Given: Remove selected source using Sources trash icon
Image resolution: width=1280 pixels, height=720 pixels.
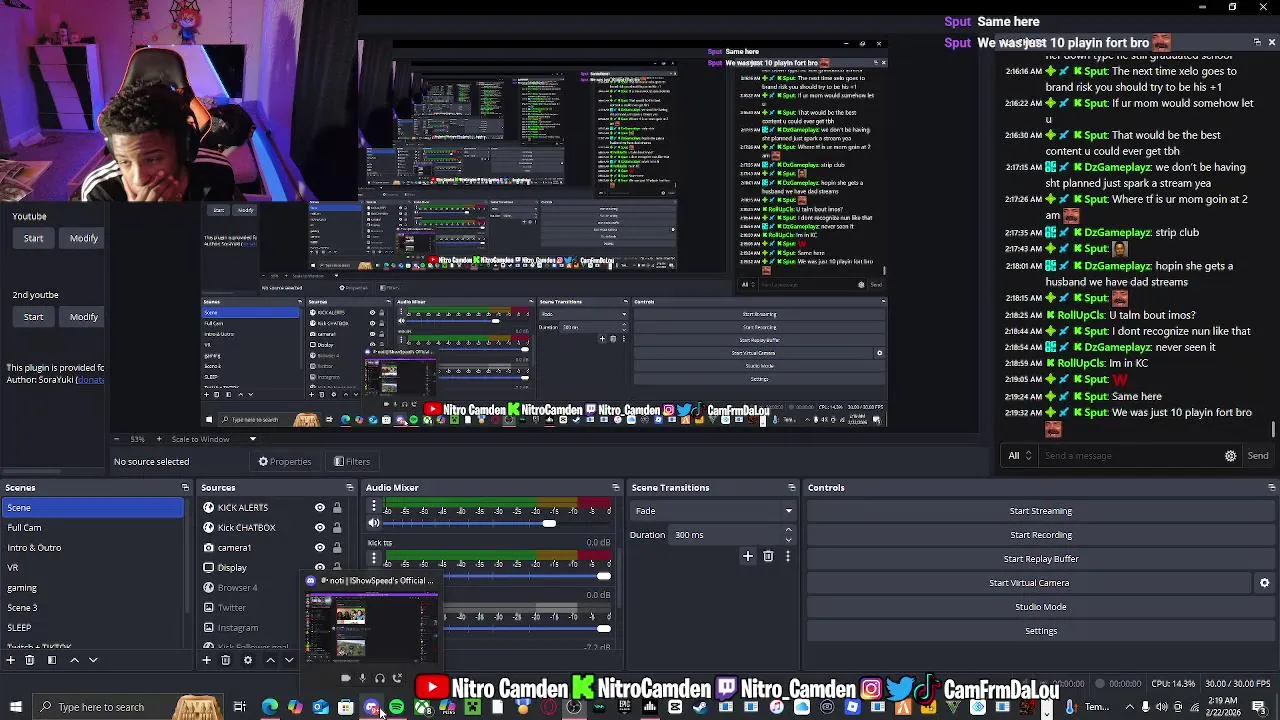Looking at the screenshot, I should click(226, 660).
